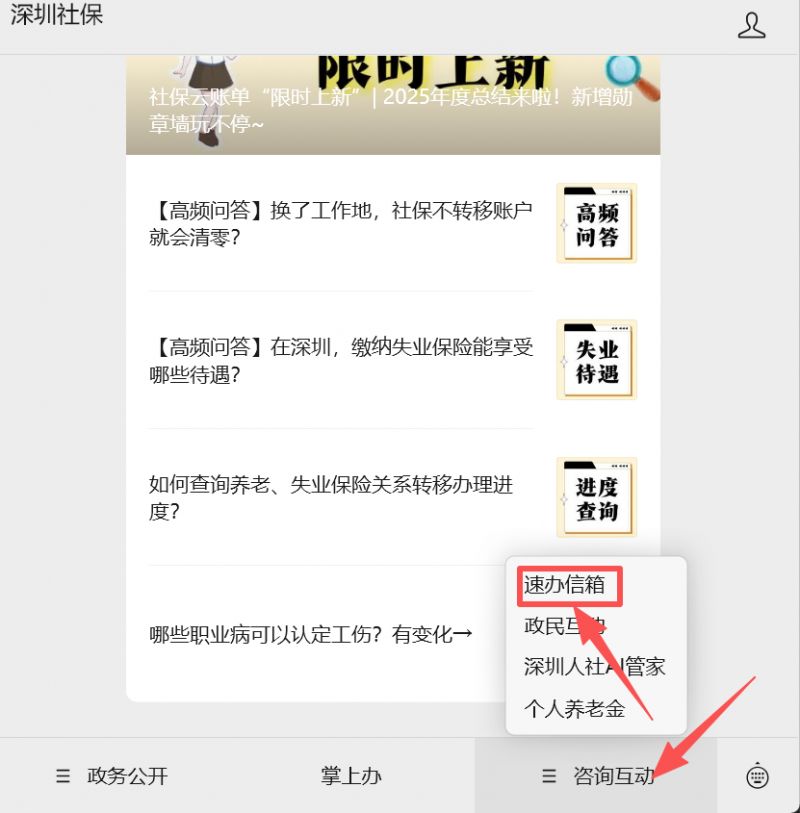Open the account profile icon at top right

(x=751, y=26)
